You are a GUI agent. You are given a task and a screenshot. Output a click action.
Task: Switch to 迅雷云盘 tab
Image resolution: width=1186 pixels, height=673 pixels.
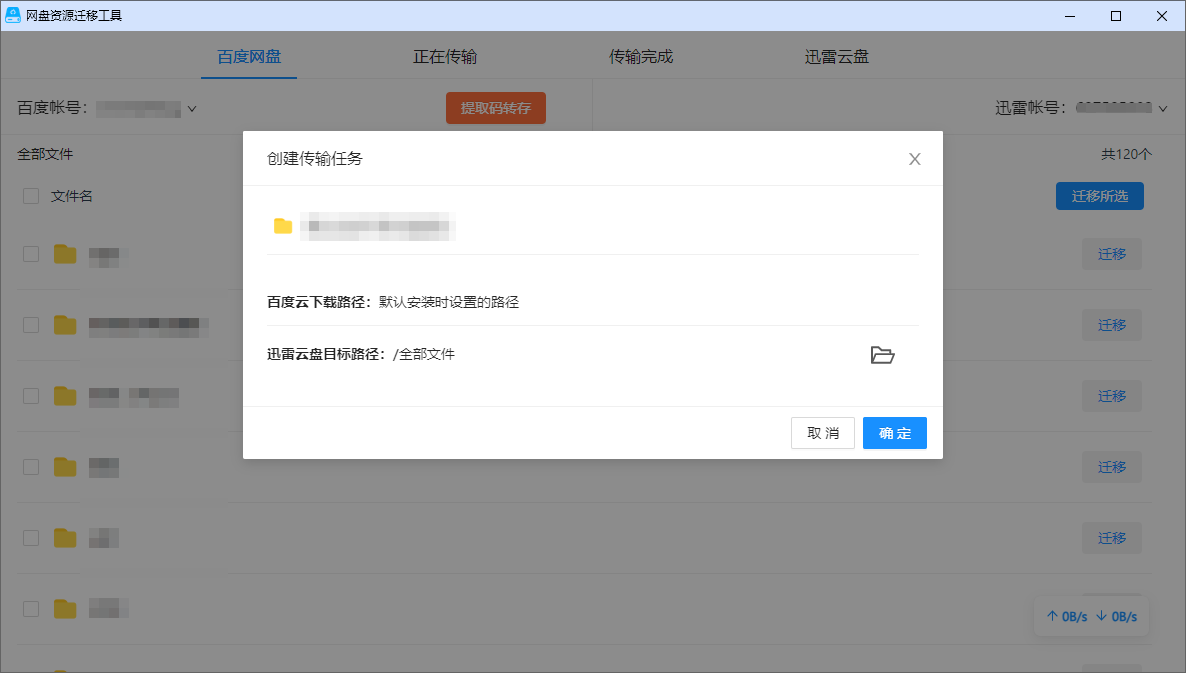837,57
